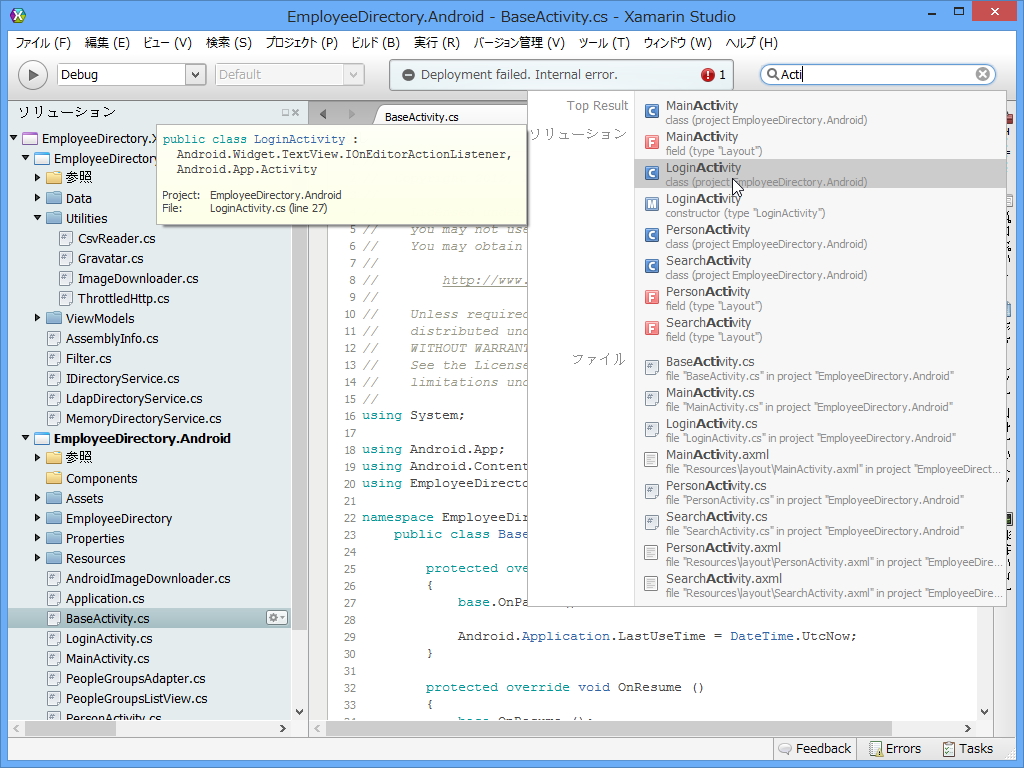This screenshot has width=1024, height=768.
Task: Collapse the Utilities folder
Action: click(x=39, y=218)
